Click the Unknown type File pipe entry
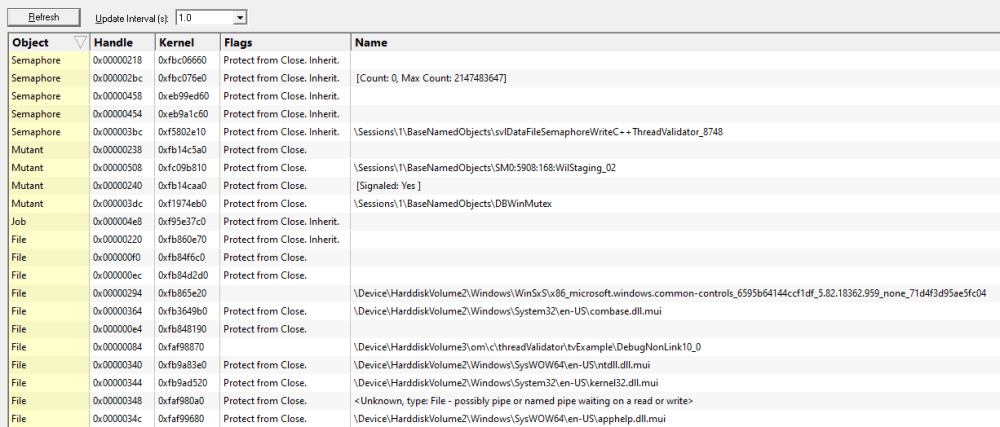 pos(524,400)
